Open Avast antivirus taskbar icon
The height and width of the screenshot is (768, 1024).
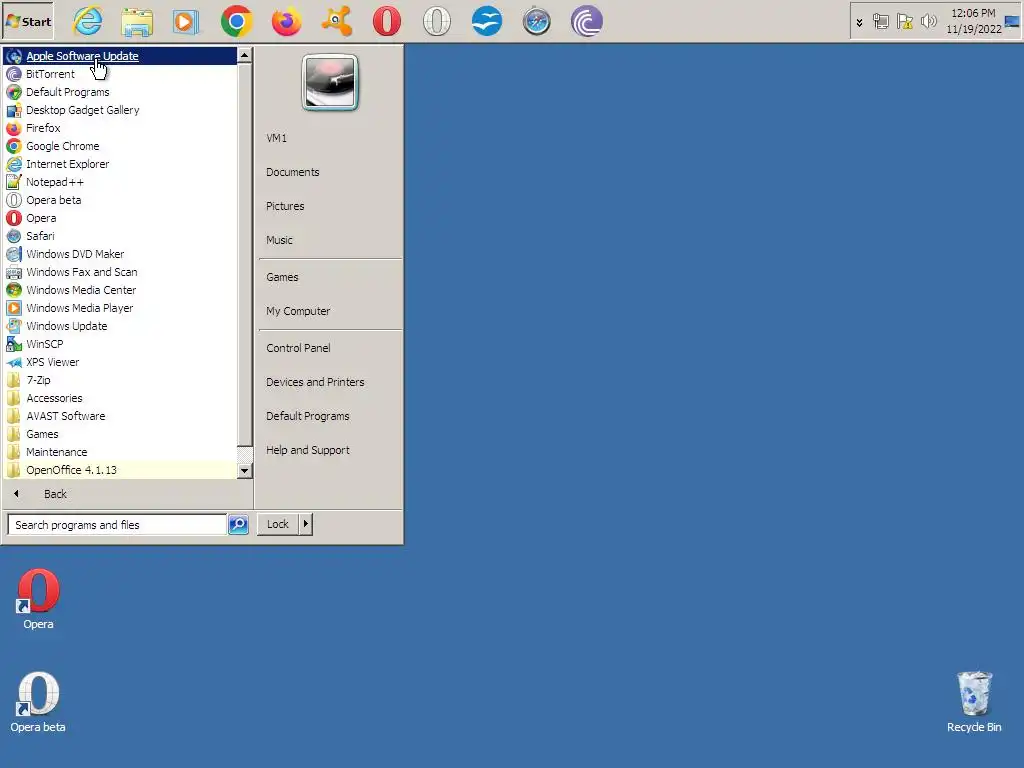click(x=337, y=21)
